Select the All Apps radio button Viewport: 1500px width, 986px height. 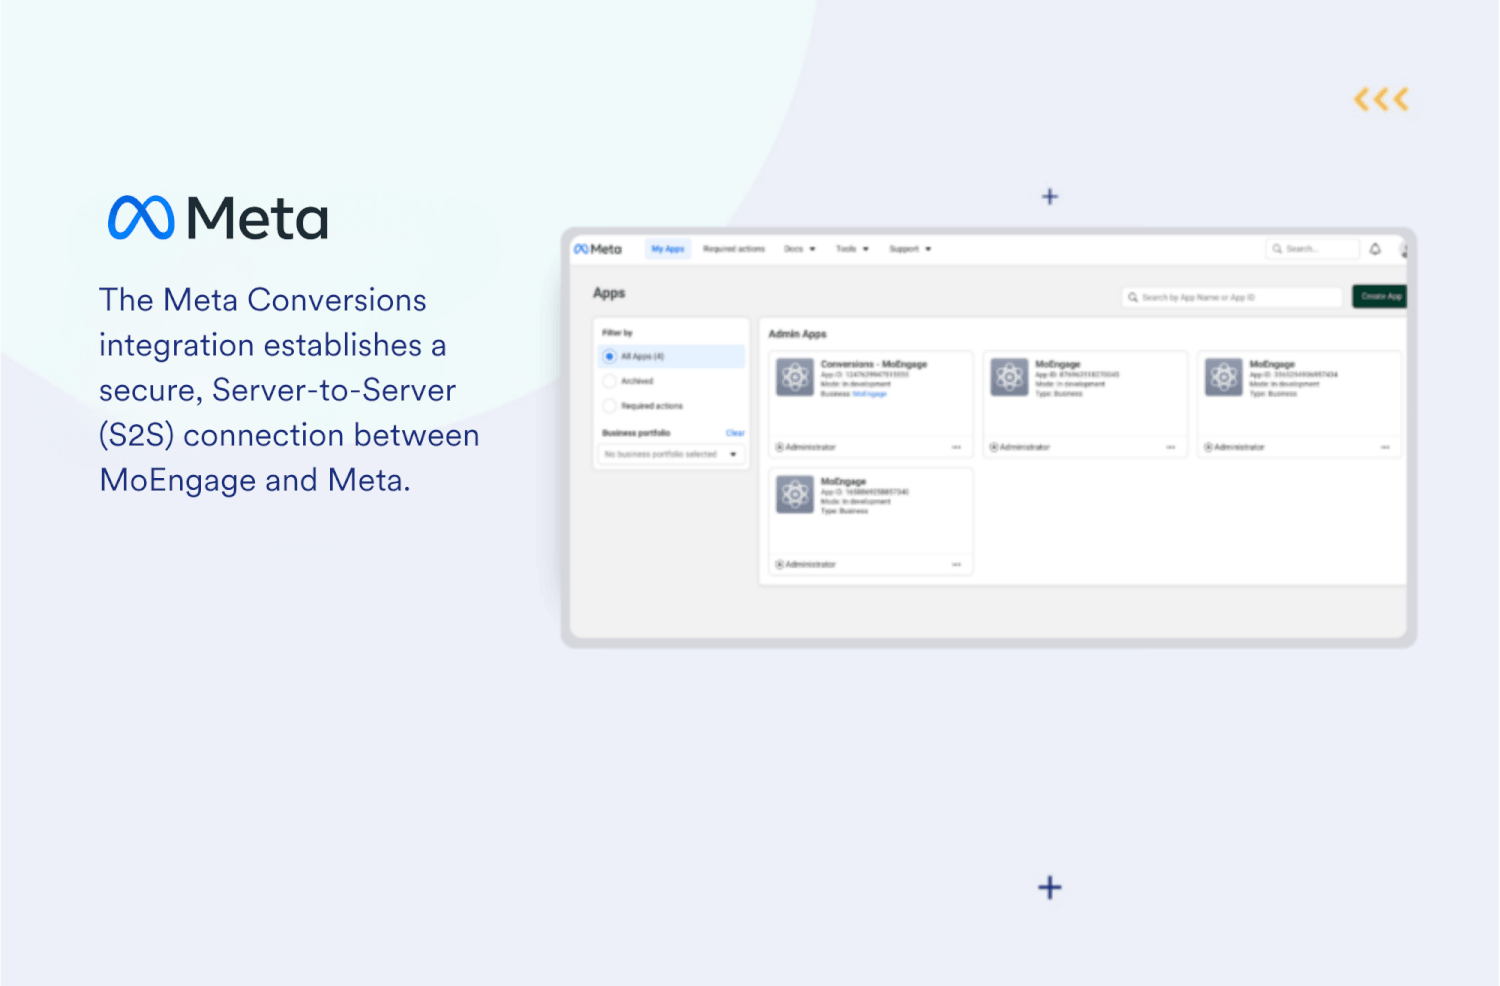pyautogui.click(x=609, y=356)
